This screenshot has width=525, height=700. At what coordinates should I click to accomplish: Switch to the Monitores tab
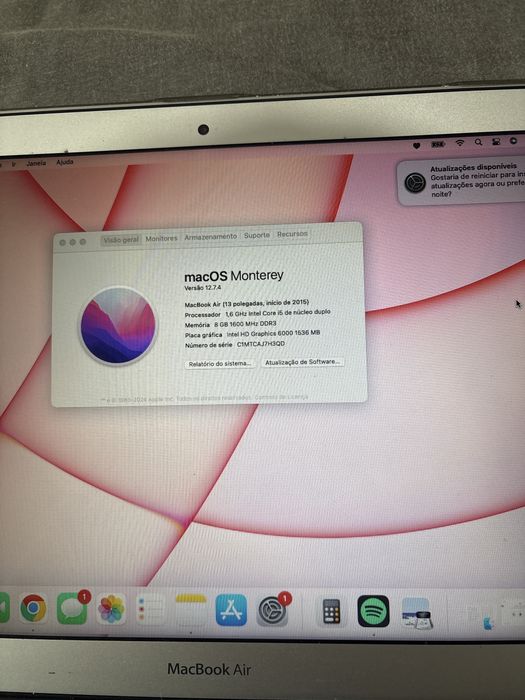[x=162, y=238]
